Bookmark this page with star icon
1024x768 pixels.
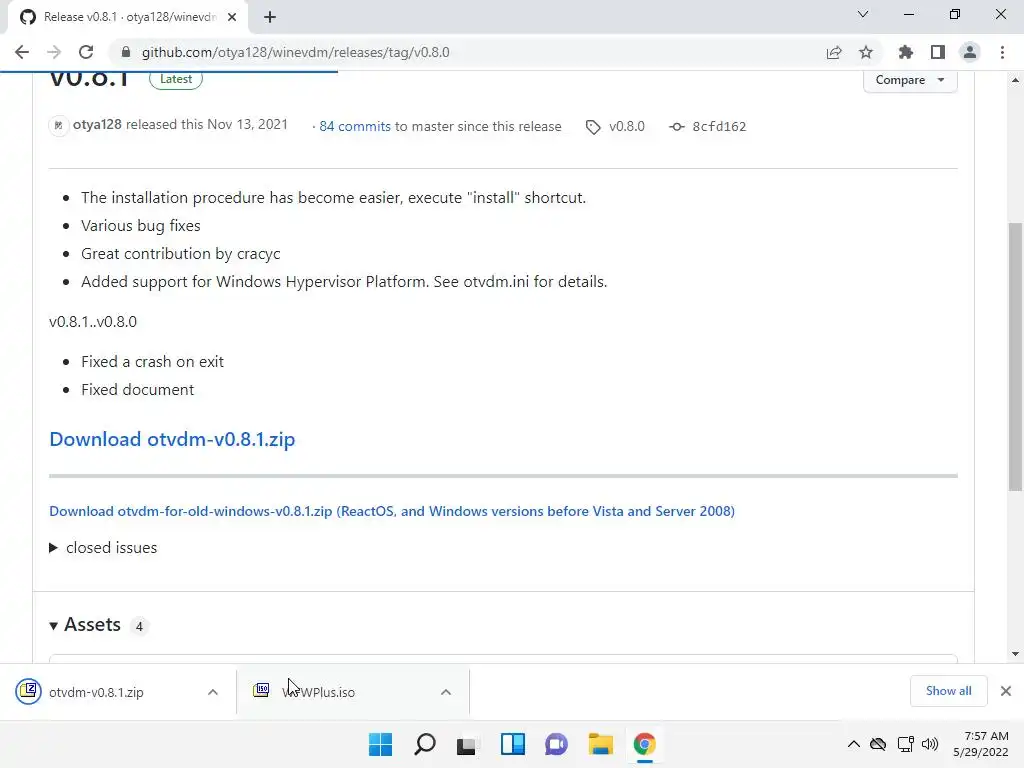tap(866, 52)
